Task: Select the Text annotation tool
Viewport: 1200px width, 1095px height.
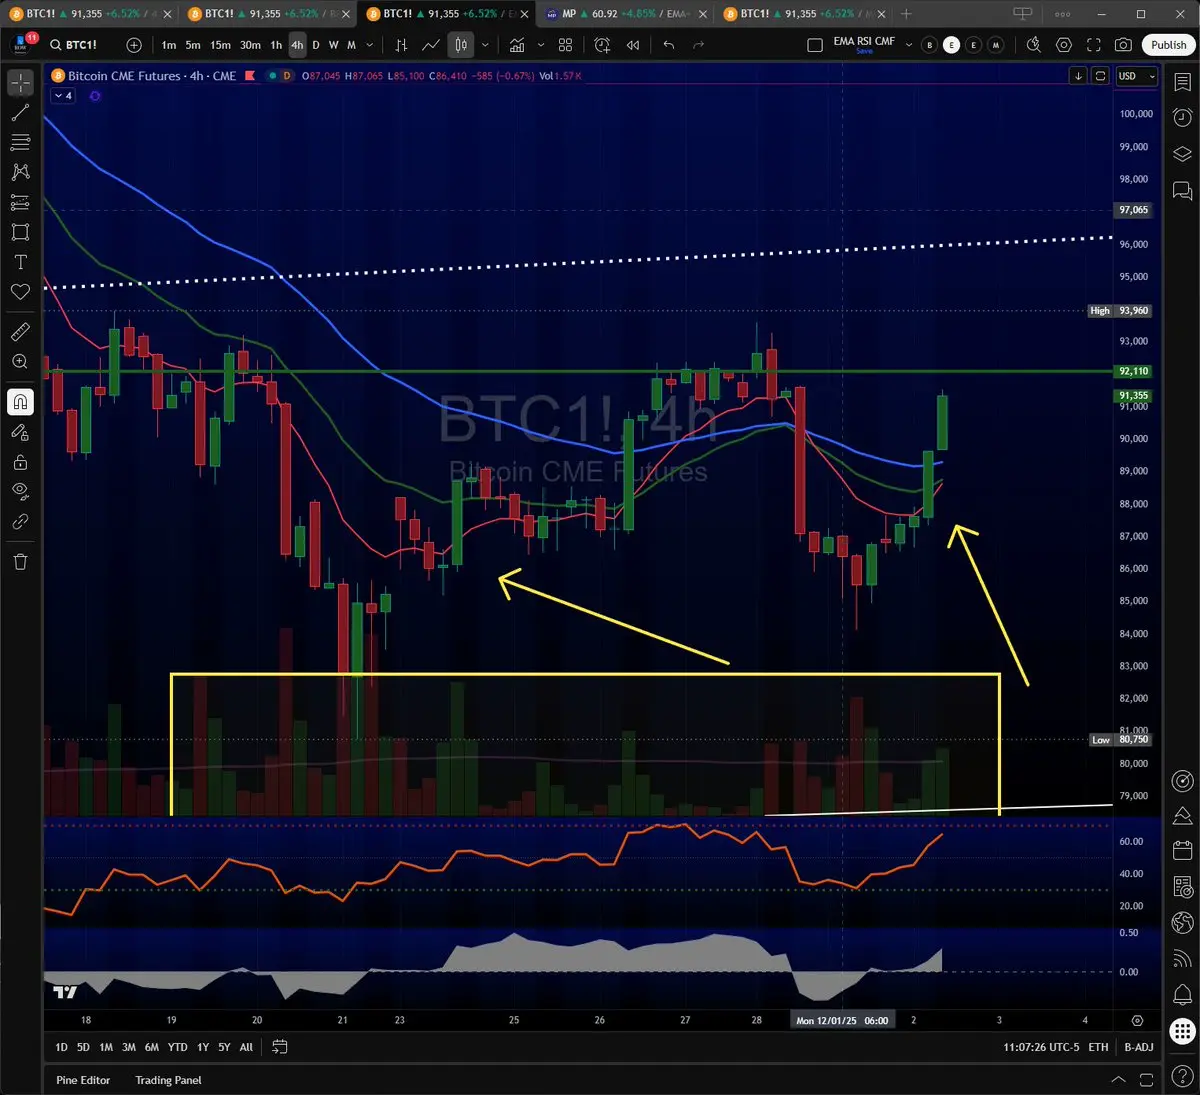Action: pyautogui.click(x=20, y=262)
